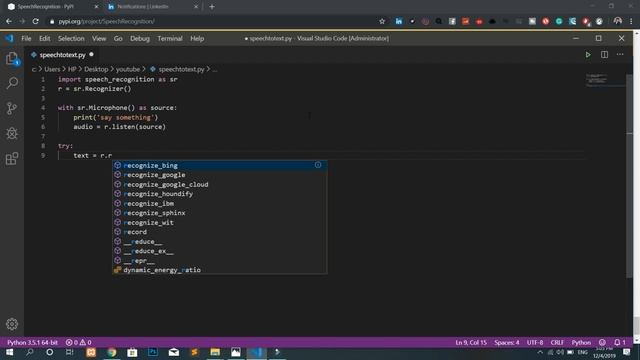
Task: Close the SpeechRecognition PyPI browser tab
Action: click(96, 7)
